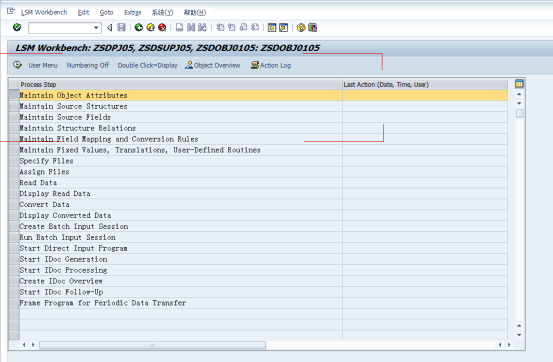Open the Edit menu
Screen dimensions: 553x362
[x=84, y=12]
